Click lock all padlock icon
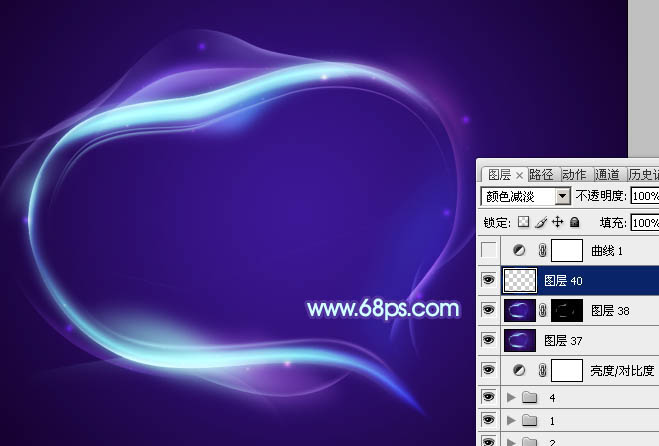Screen dimensions: 659x446 574,222
